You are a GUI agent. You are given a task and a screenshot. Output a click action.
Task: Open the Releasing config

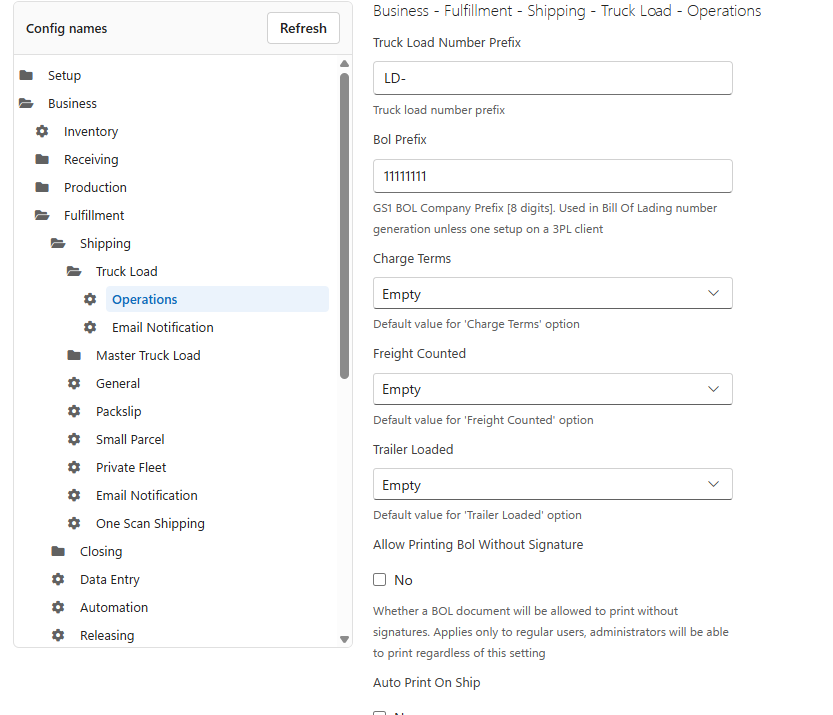[107, 635]
